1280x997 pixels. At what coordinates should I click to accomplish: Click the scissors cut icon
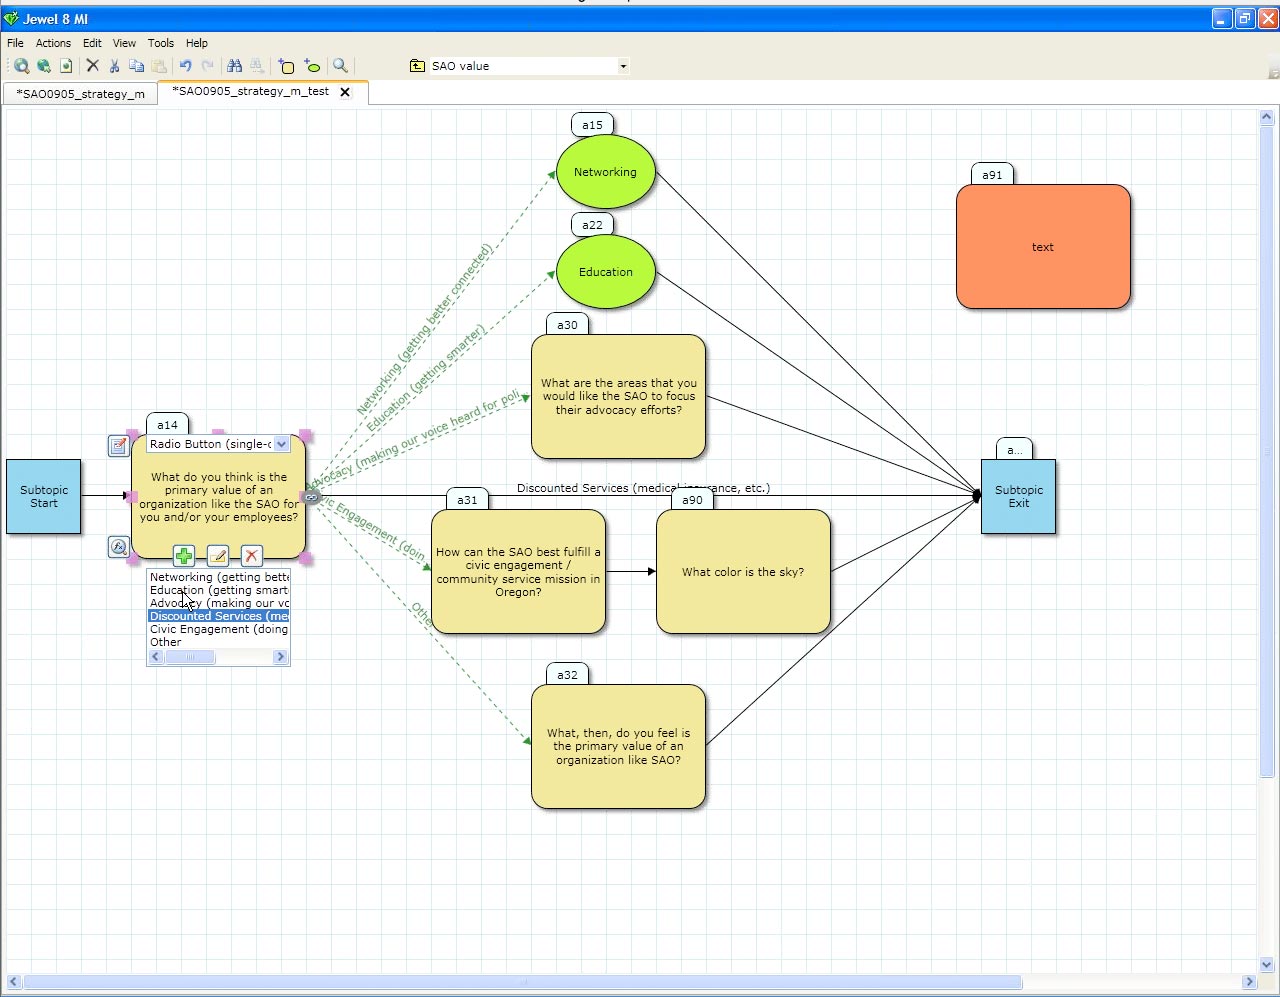pyautogui.click(x=114, y=66)
